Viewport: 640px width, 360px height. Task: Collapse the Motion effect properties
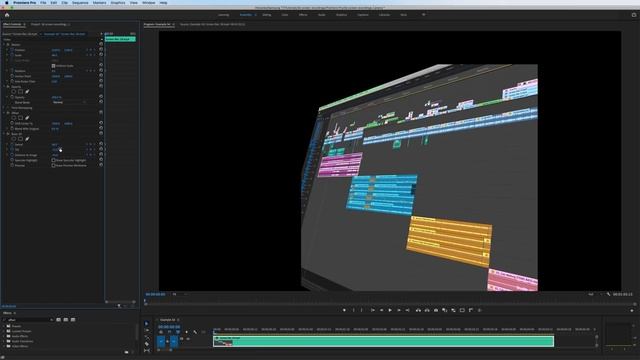[4, 44]
